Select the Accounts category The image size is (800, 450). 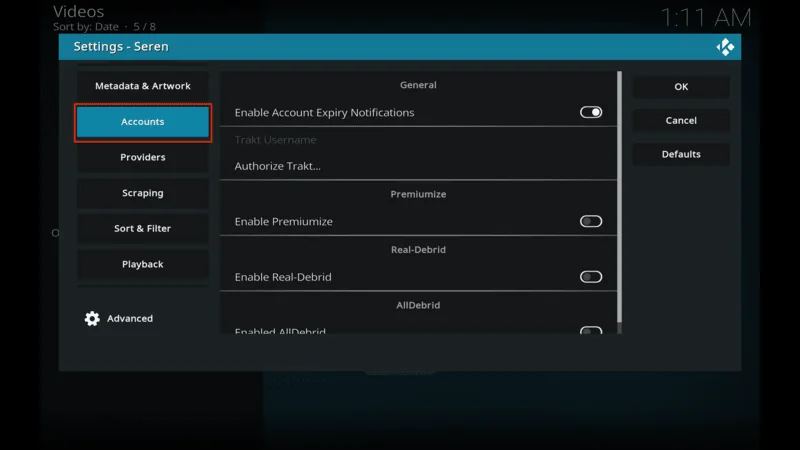click(143, 122)
